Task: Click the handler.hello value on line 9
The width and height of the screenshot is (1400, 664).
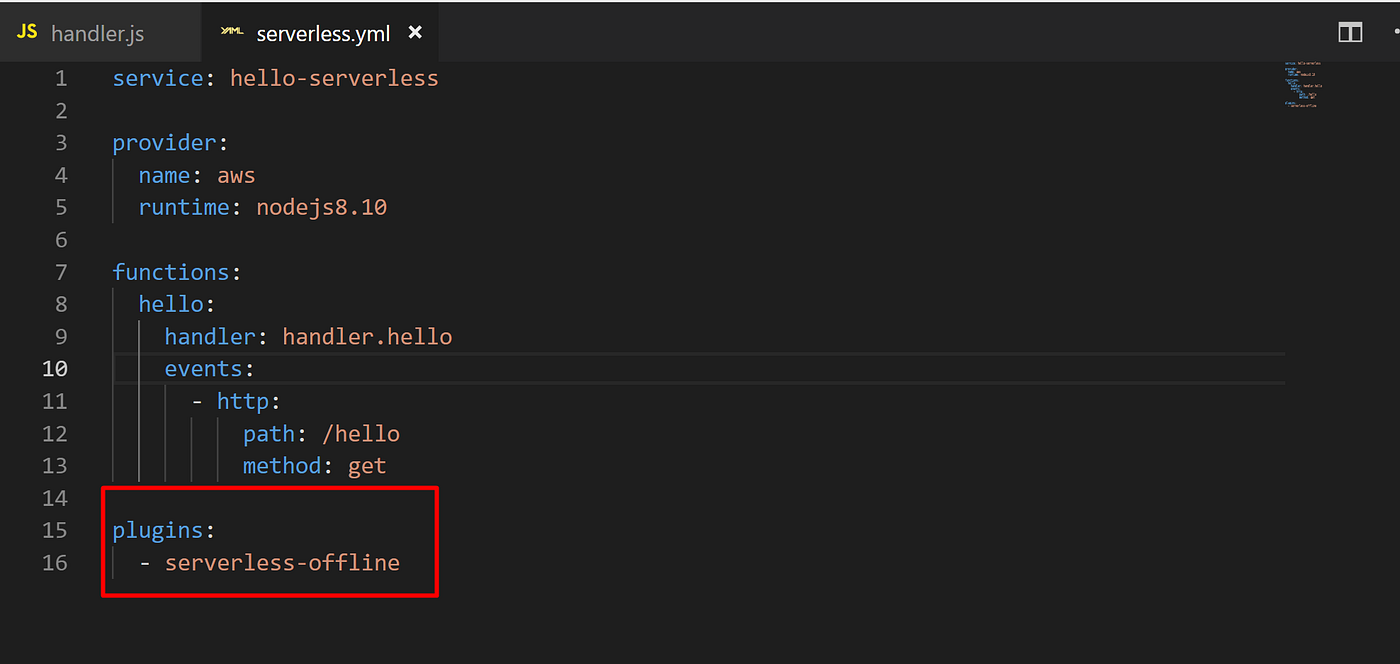Action: pyautogui.click(x=367, y=336)
